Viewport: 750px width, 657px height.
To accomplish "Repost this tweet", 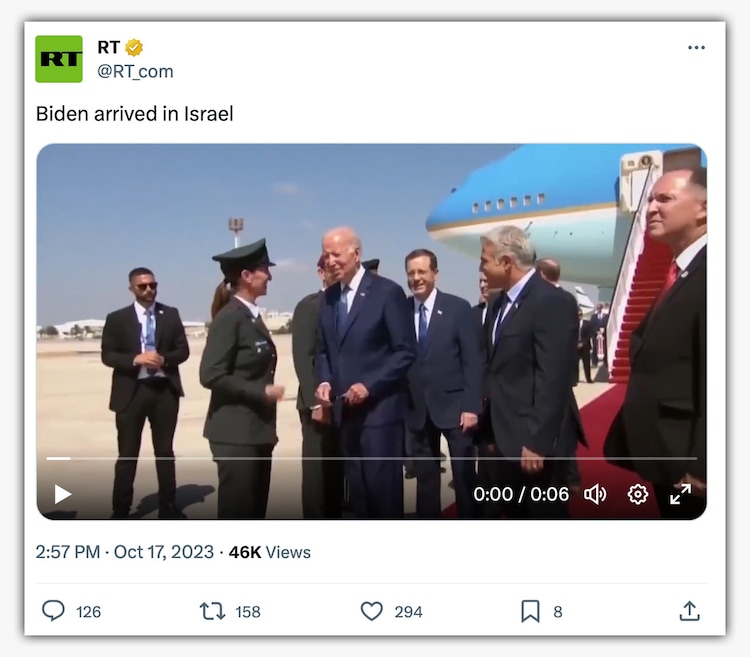I will point(212,611).
